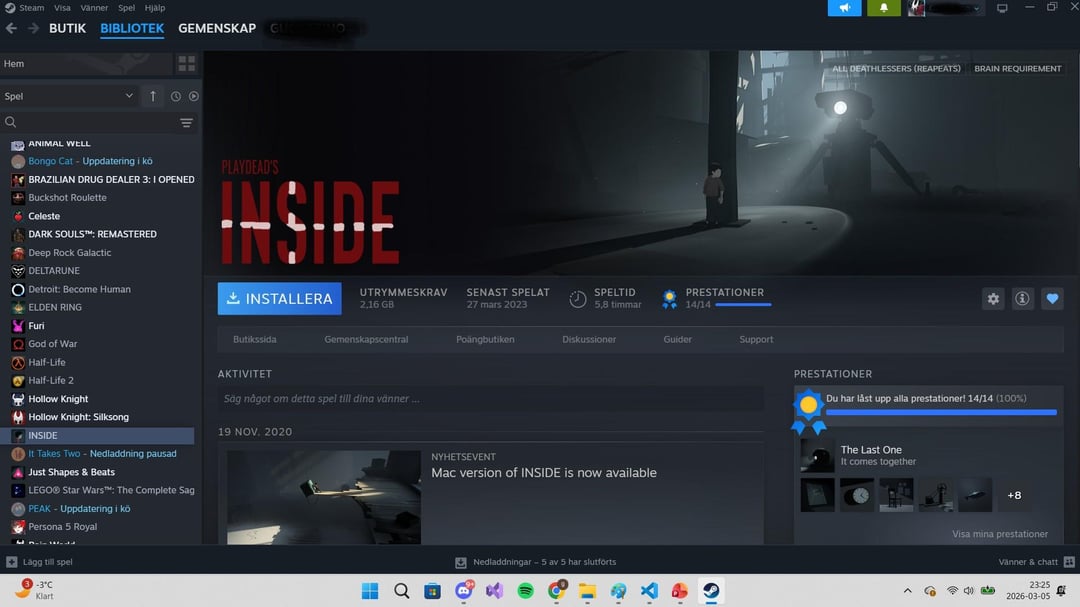This screenshot has width=1080, height=607.
Task: Show hidden system tray icons chevron
Action: [907, 591]
